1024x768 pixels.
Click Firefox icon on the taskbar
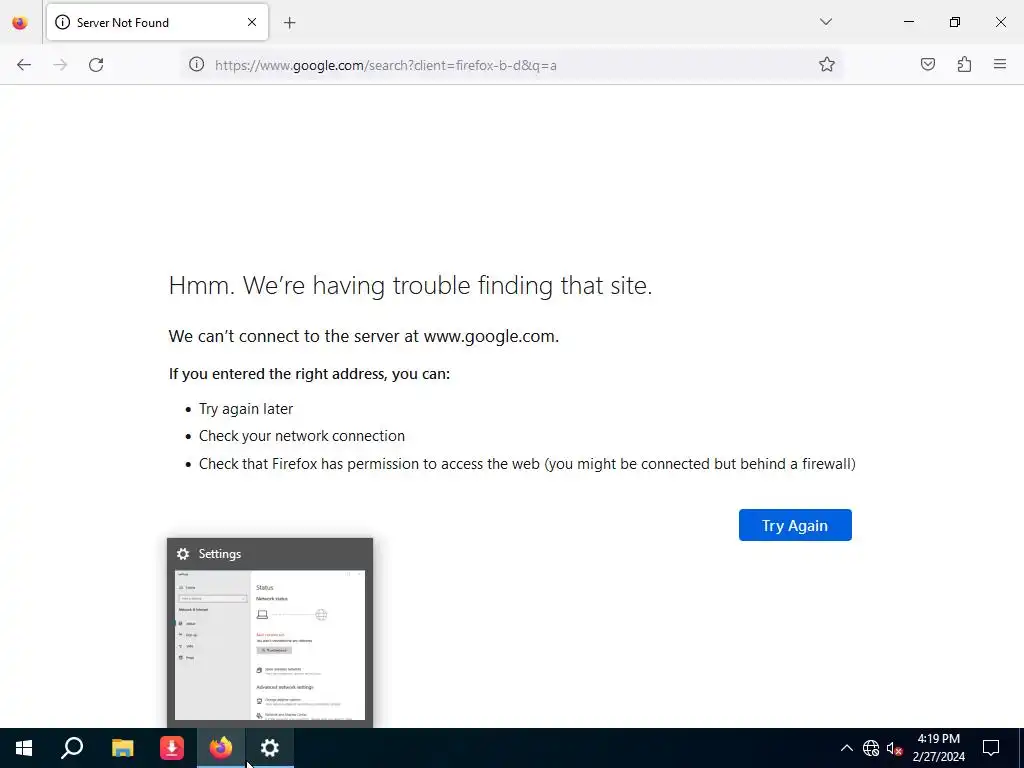221,748
